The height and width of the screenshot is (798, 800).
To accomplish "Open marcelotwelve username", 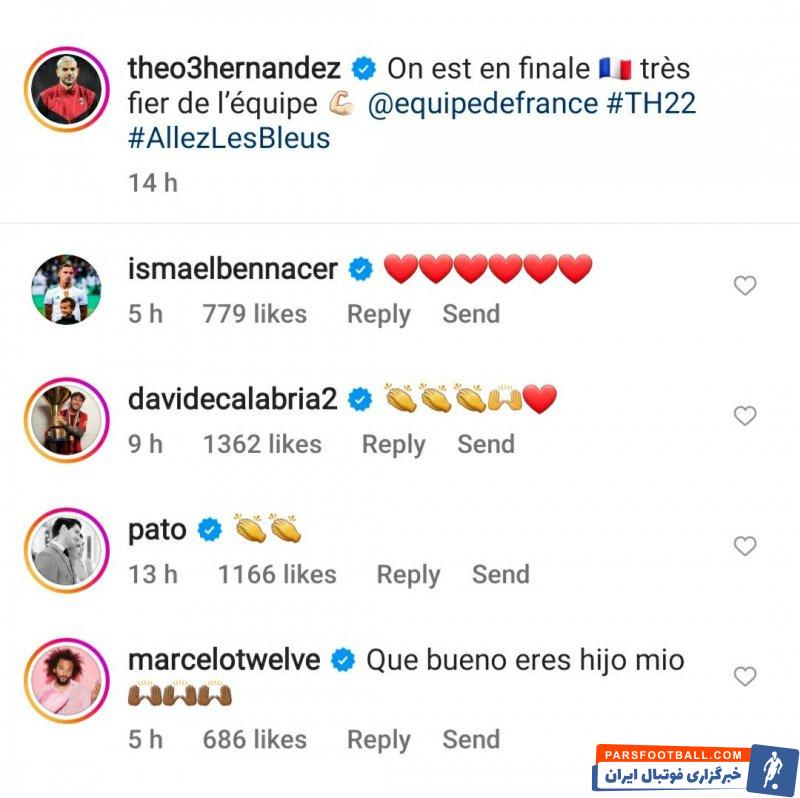I will (x=224, y=659).
